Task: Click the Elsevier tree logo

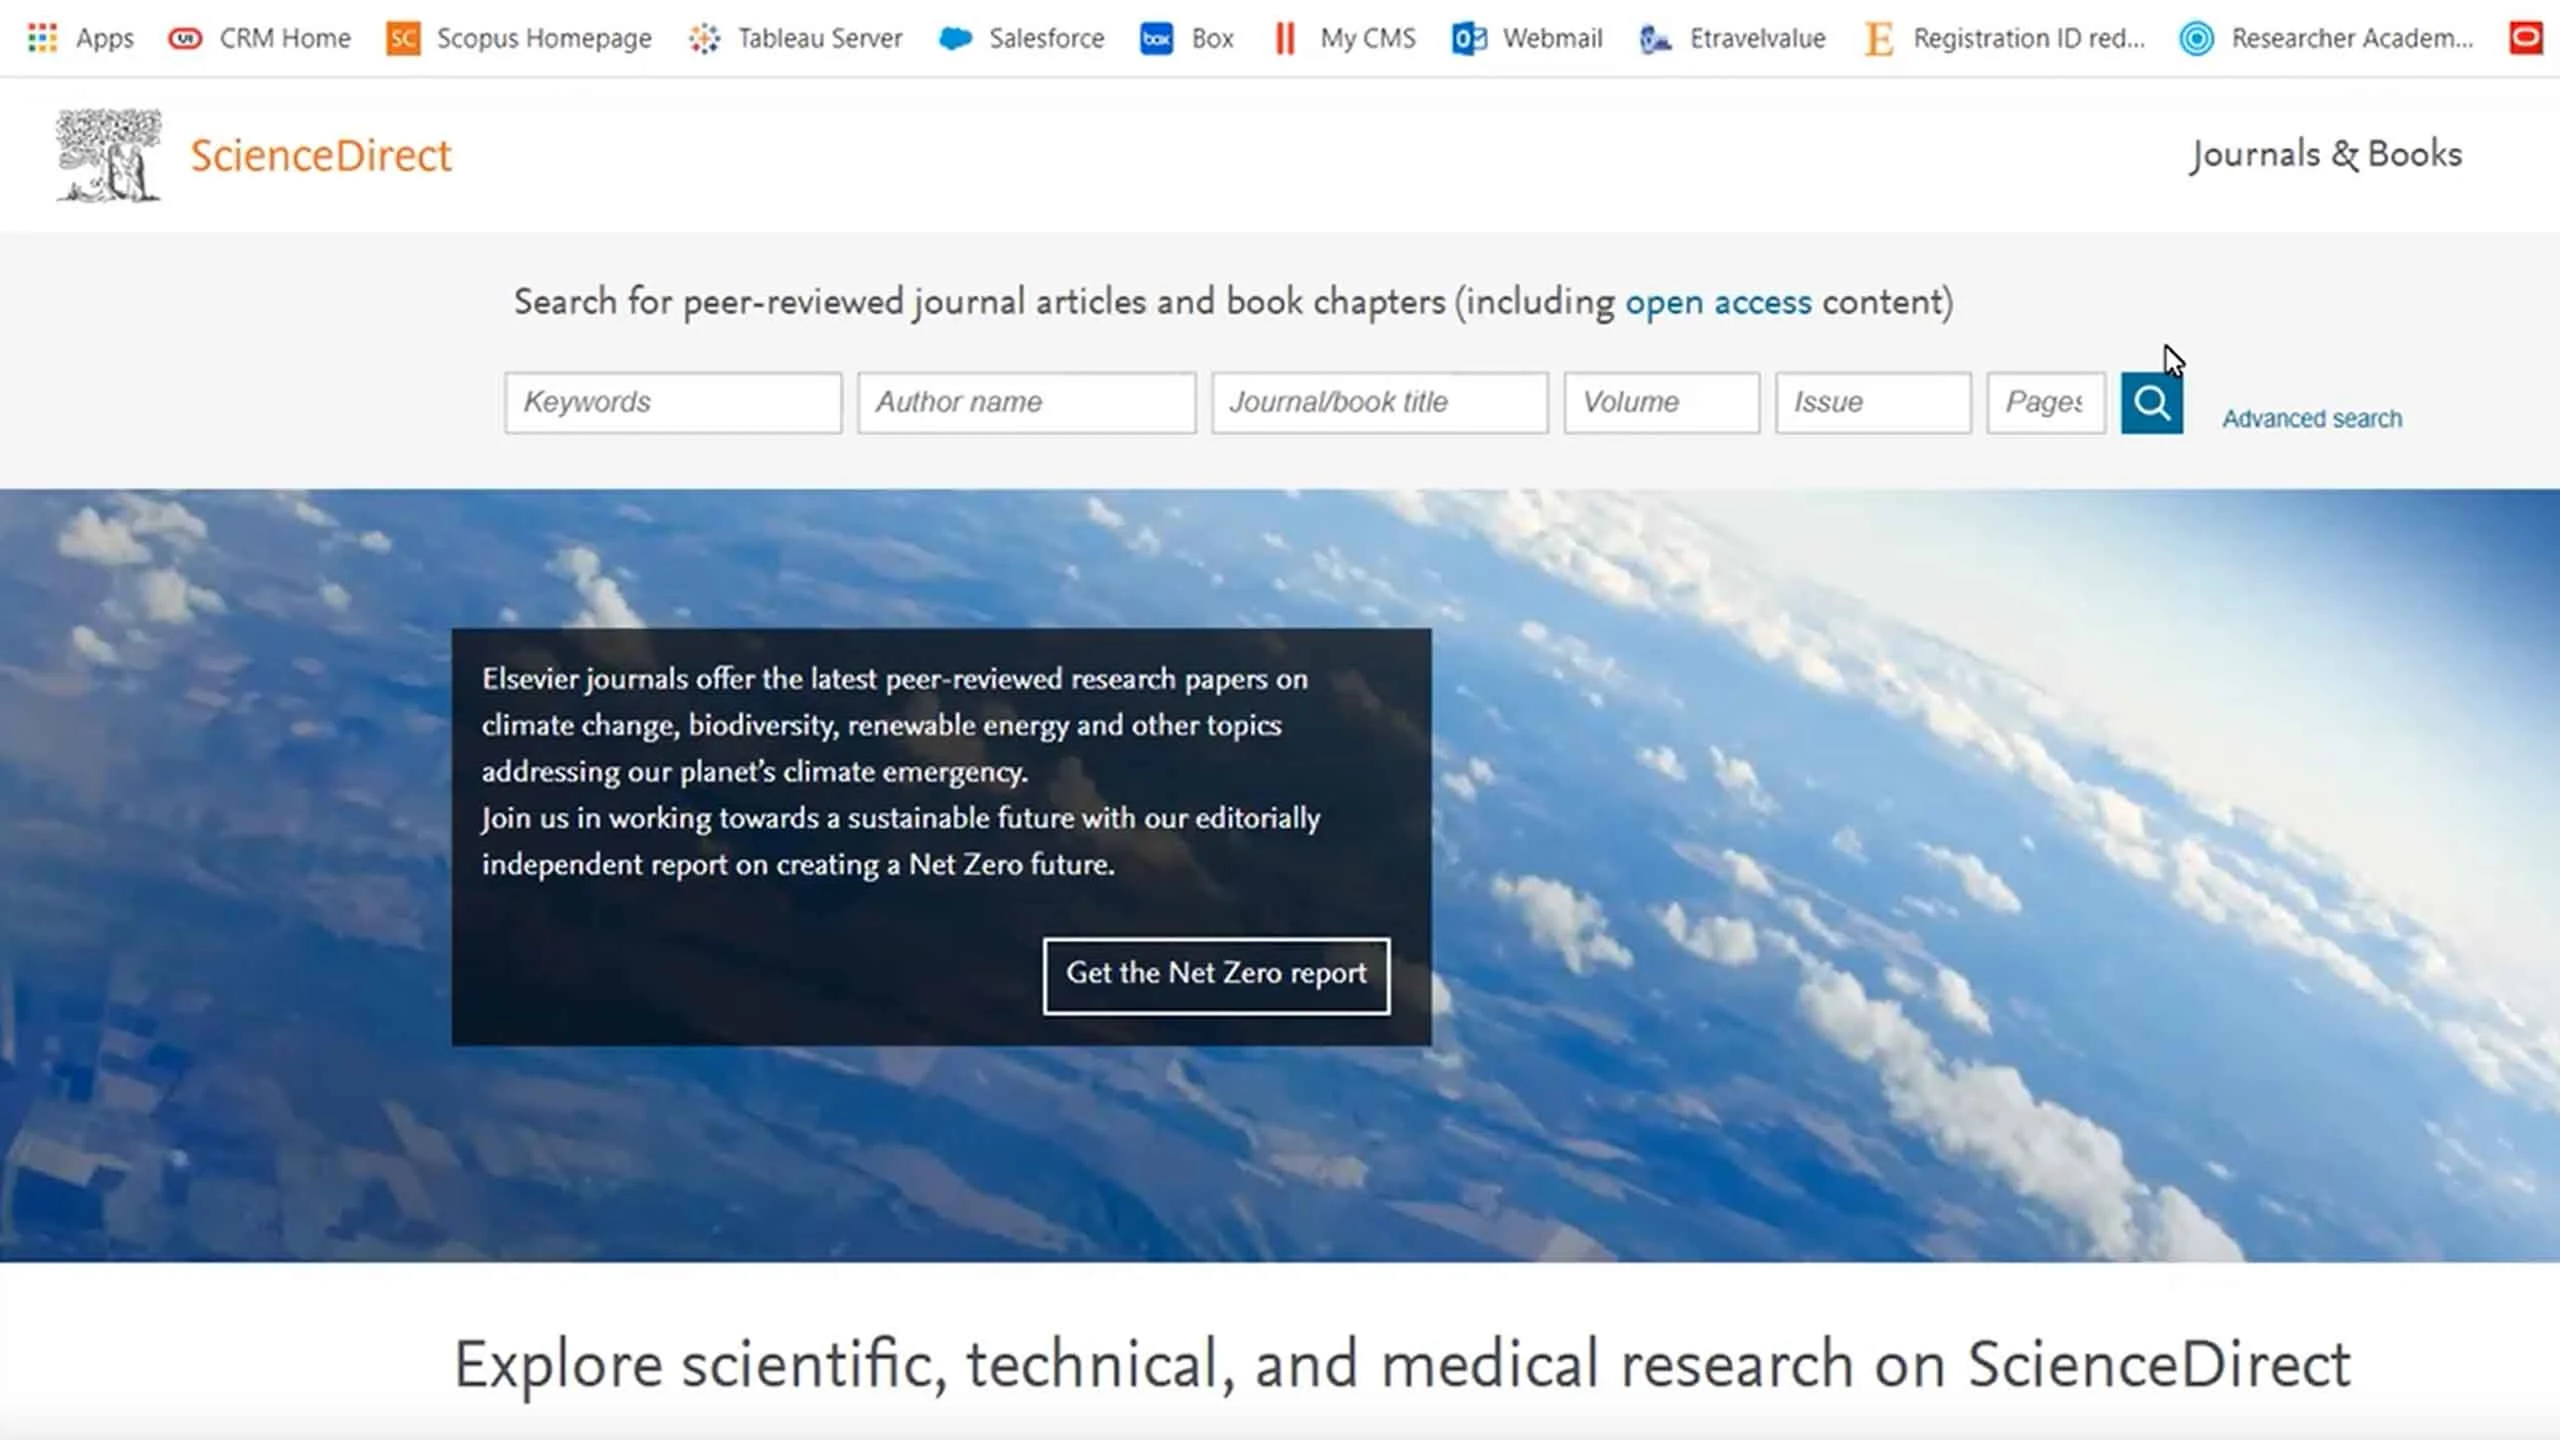Action: point(107,155)
